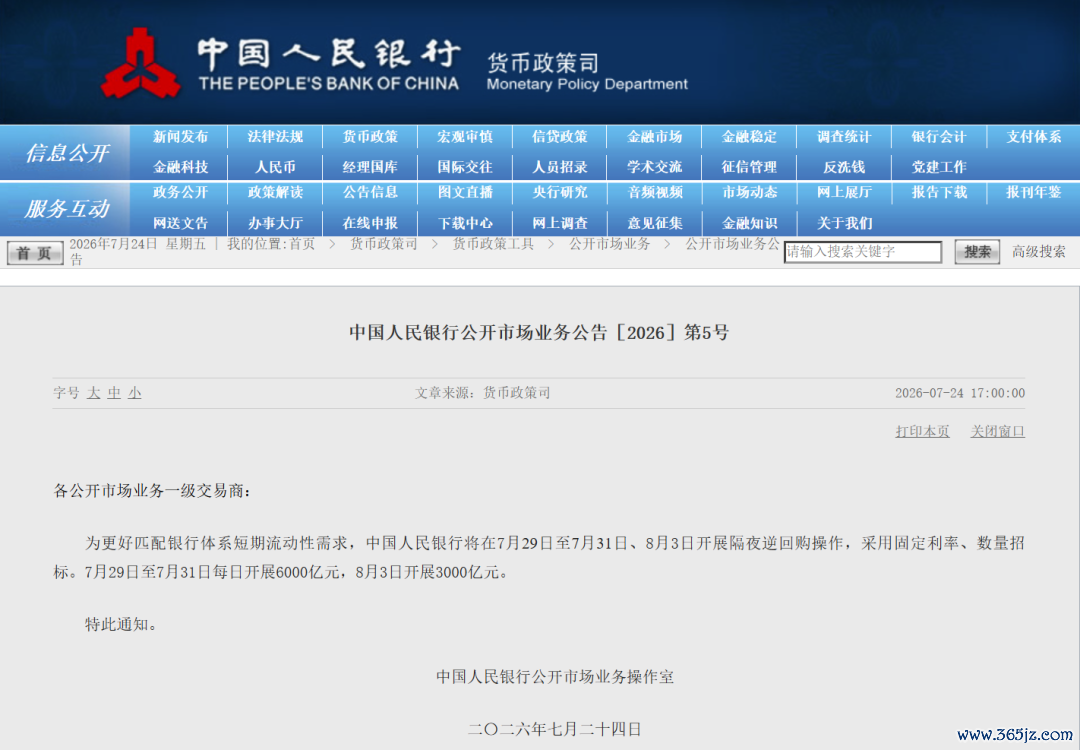Viewport: 1080px width, 750px height.
Task: Open 网上展厅 menu item
Action: [x=844, y=193]
